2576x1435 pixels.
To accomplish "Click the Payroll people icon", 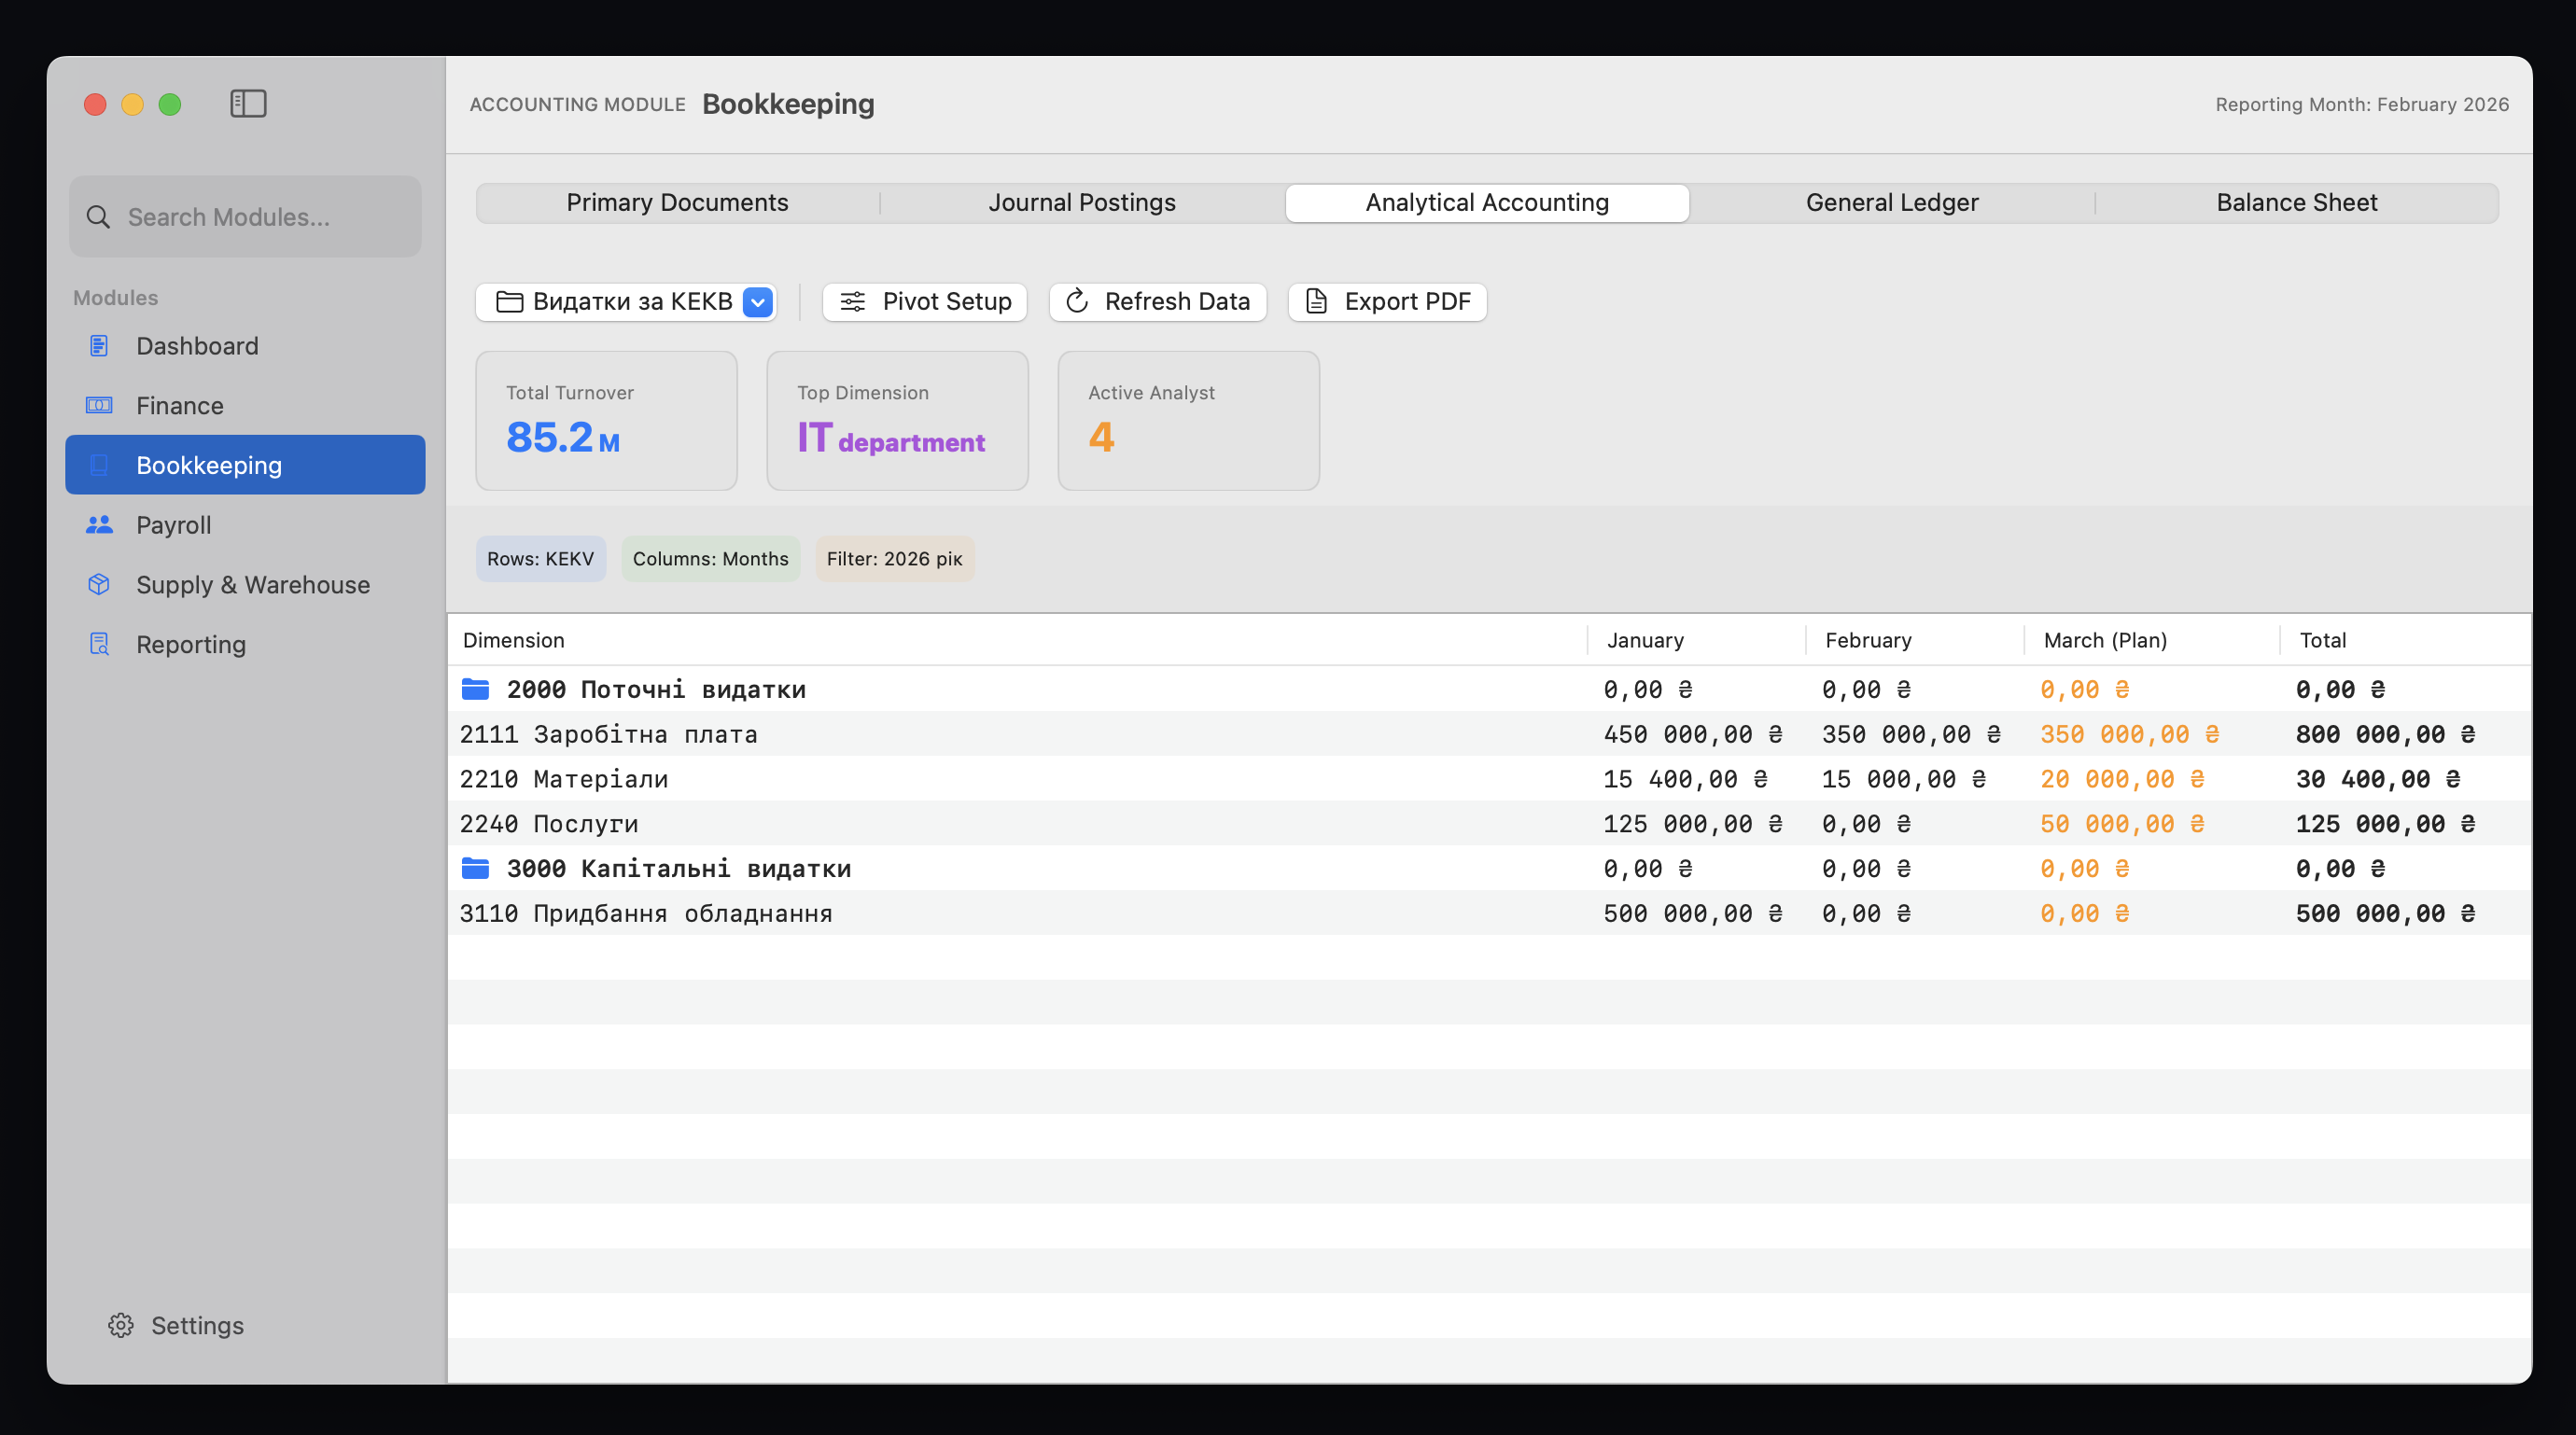I will (99, 525).
